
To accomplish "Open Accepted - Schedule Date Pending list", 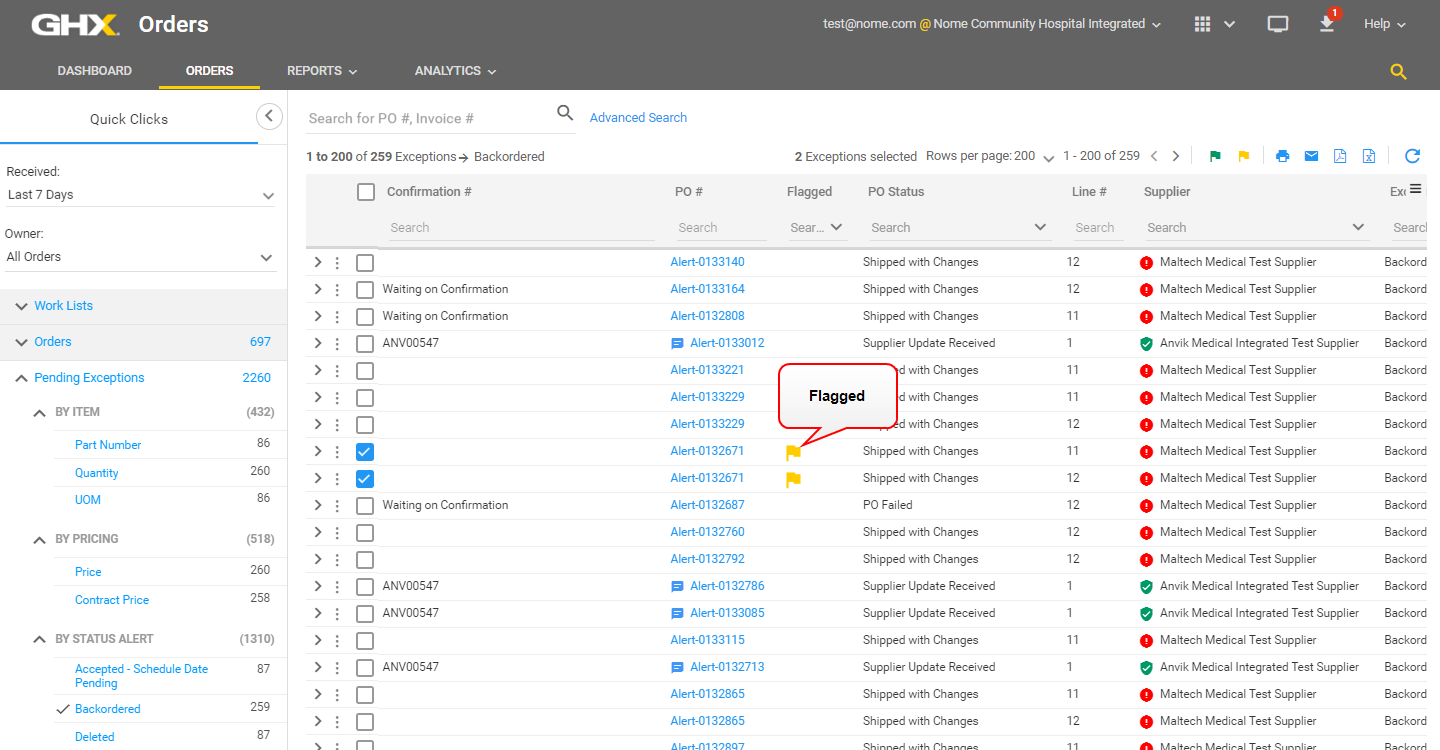I will coord(141,676).
